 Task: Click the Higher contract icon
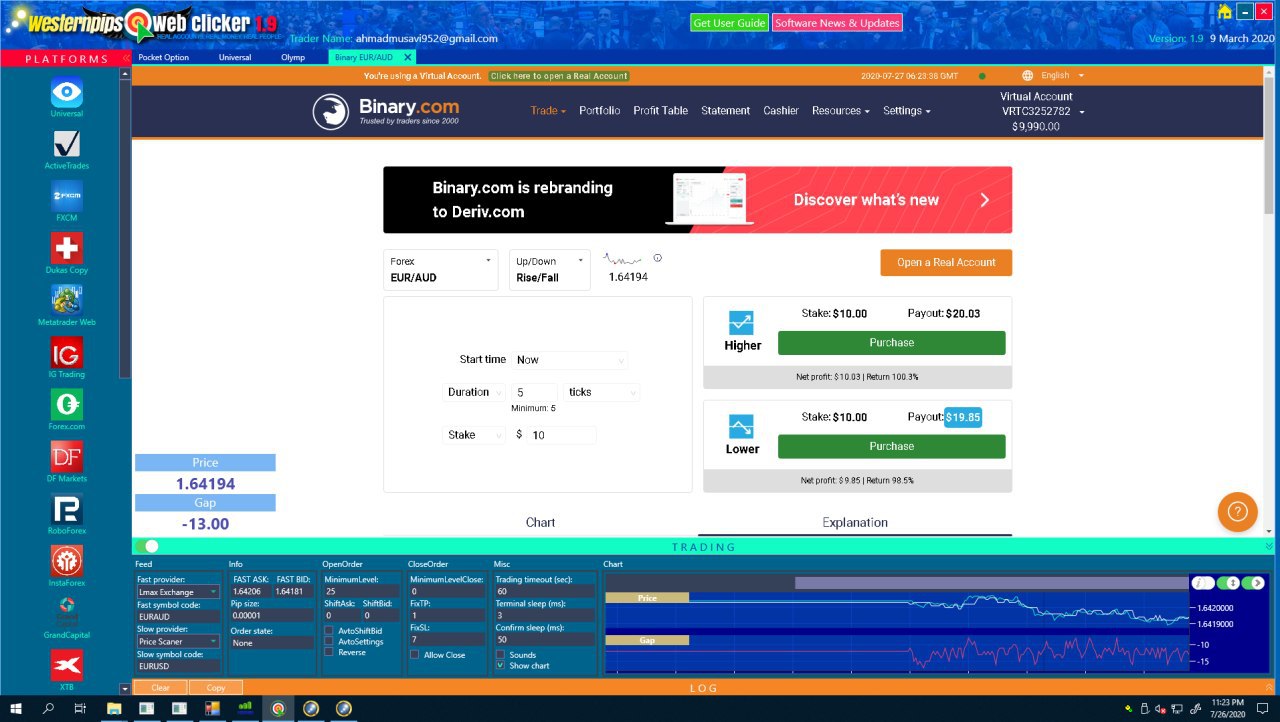click(741, 323)
